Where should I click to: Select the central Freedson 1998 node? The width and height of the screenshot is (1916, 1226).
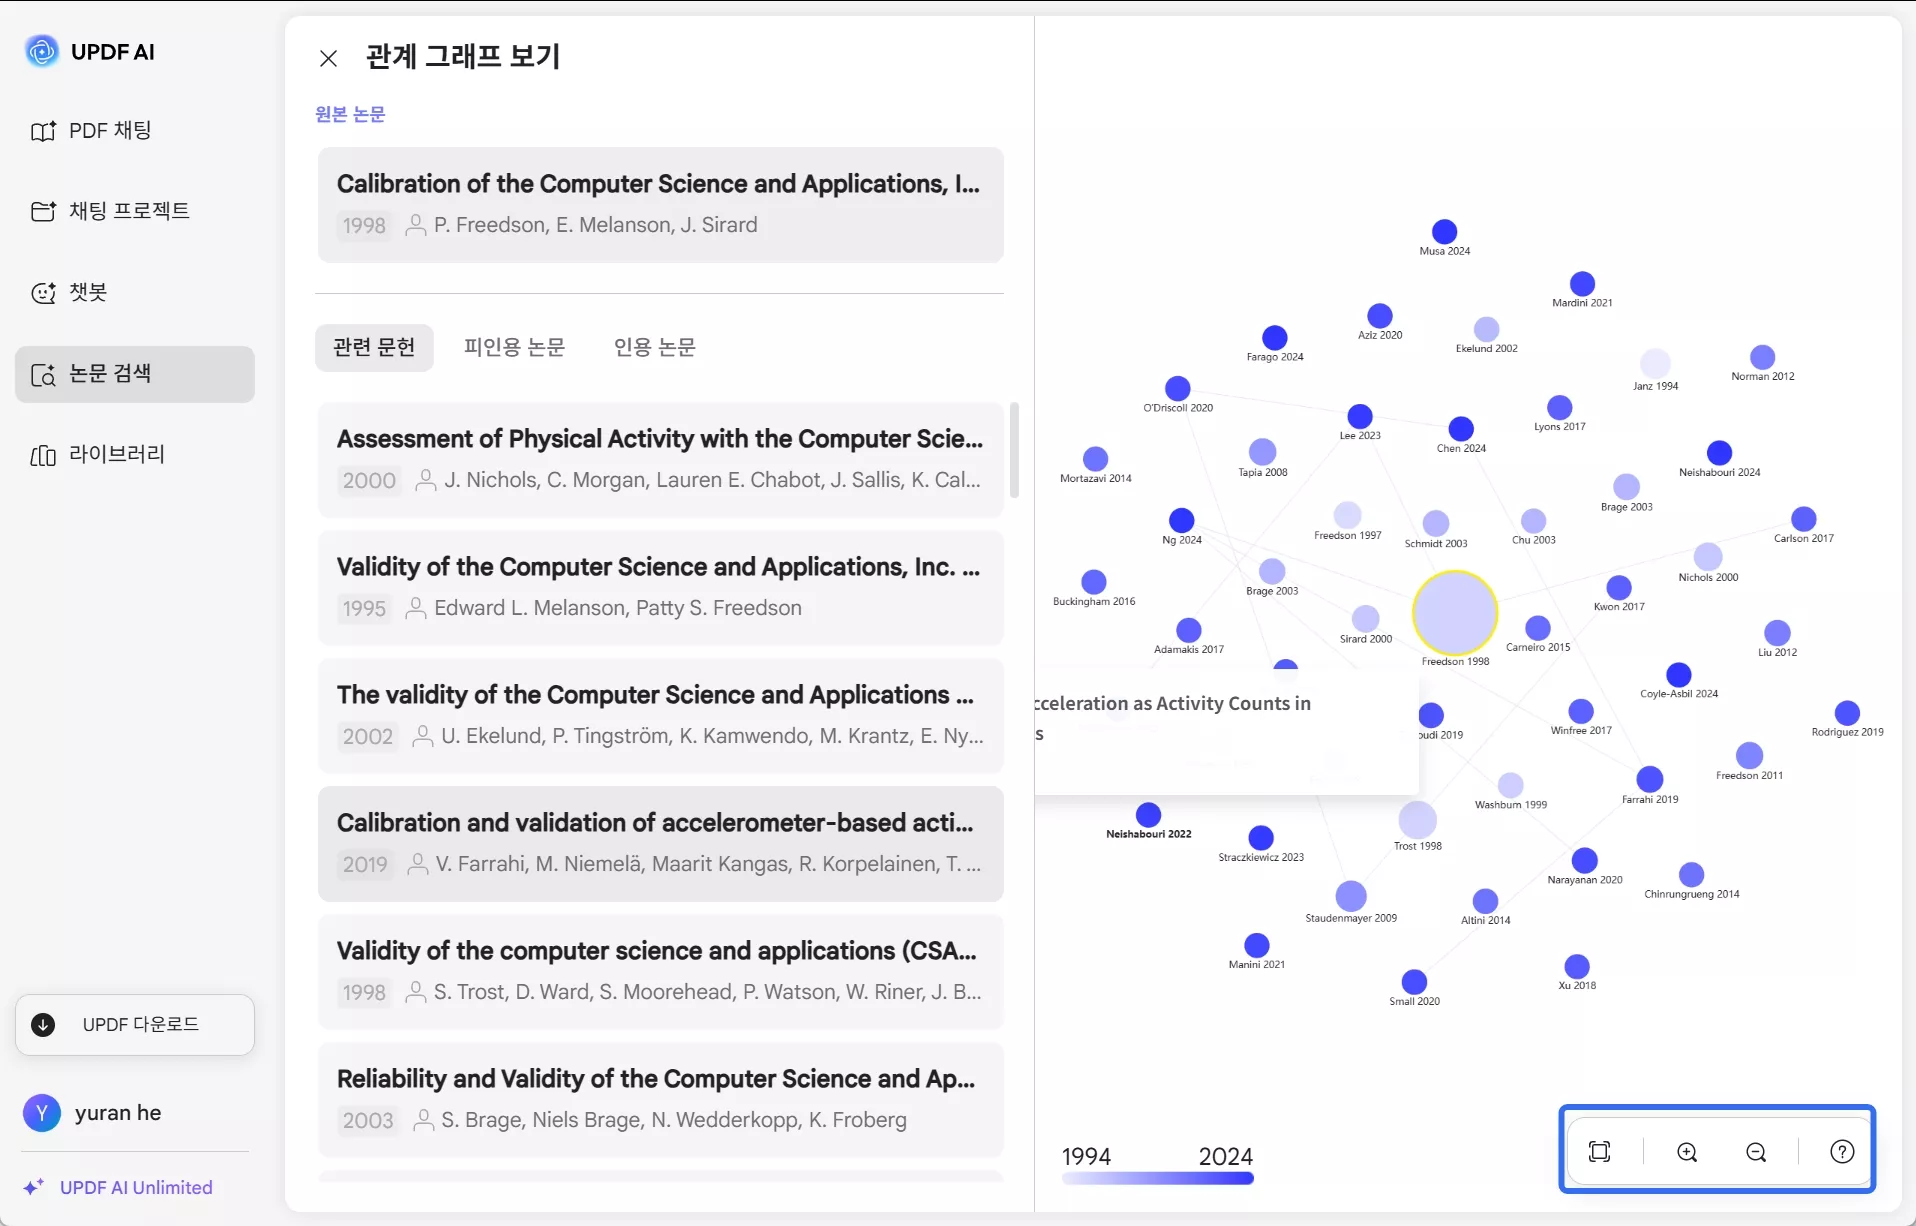click(1455, 613)
